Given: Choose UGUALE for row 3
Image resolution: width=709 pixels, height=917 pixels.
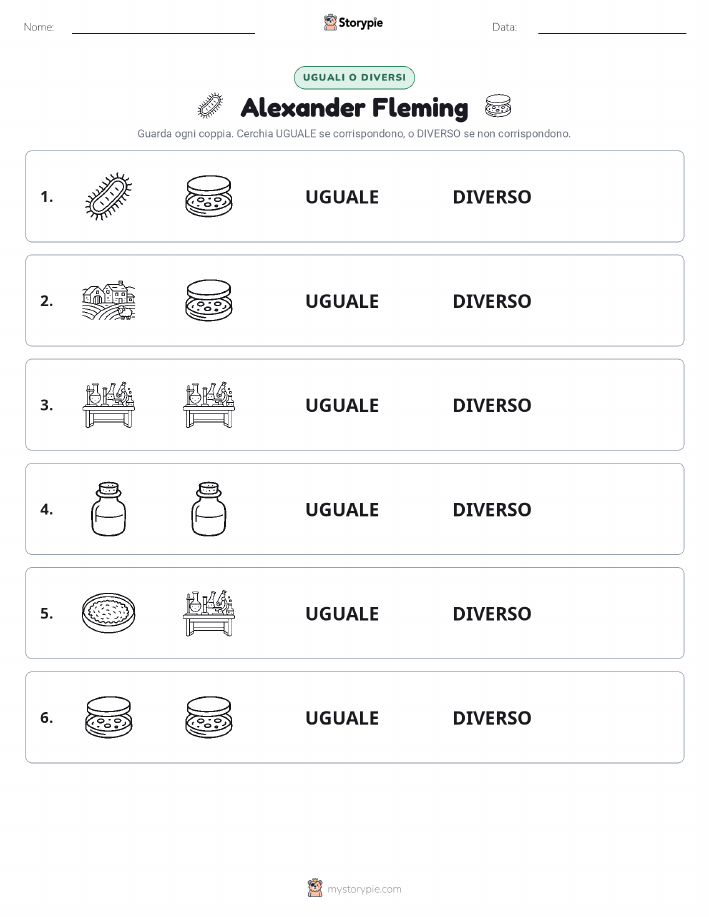Looking at the screenshot, I should [342, 405].
